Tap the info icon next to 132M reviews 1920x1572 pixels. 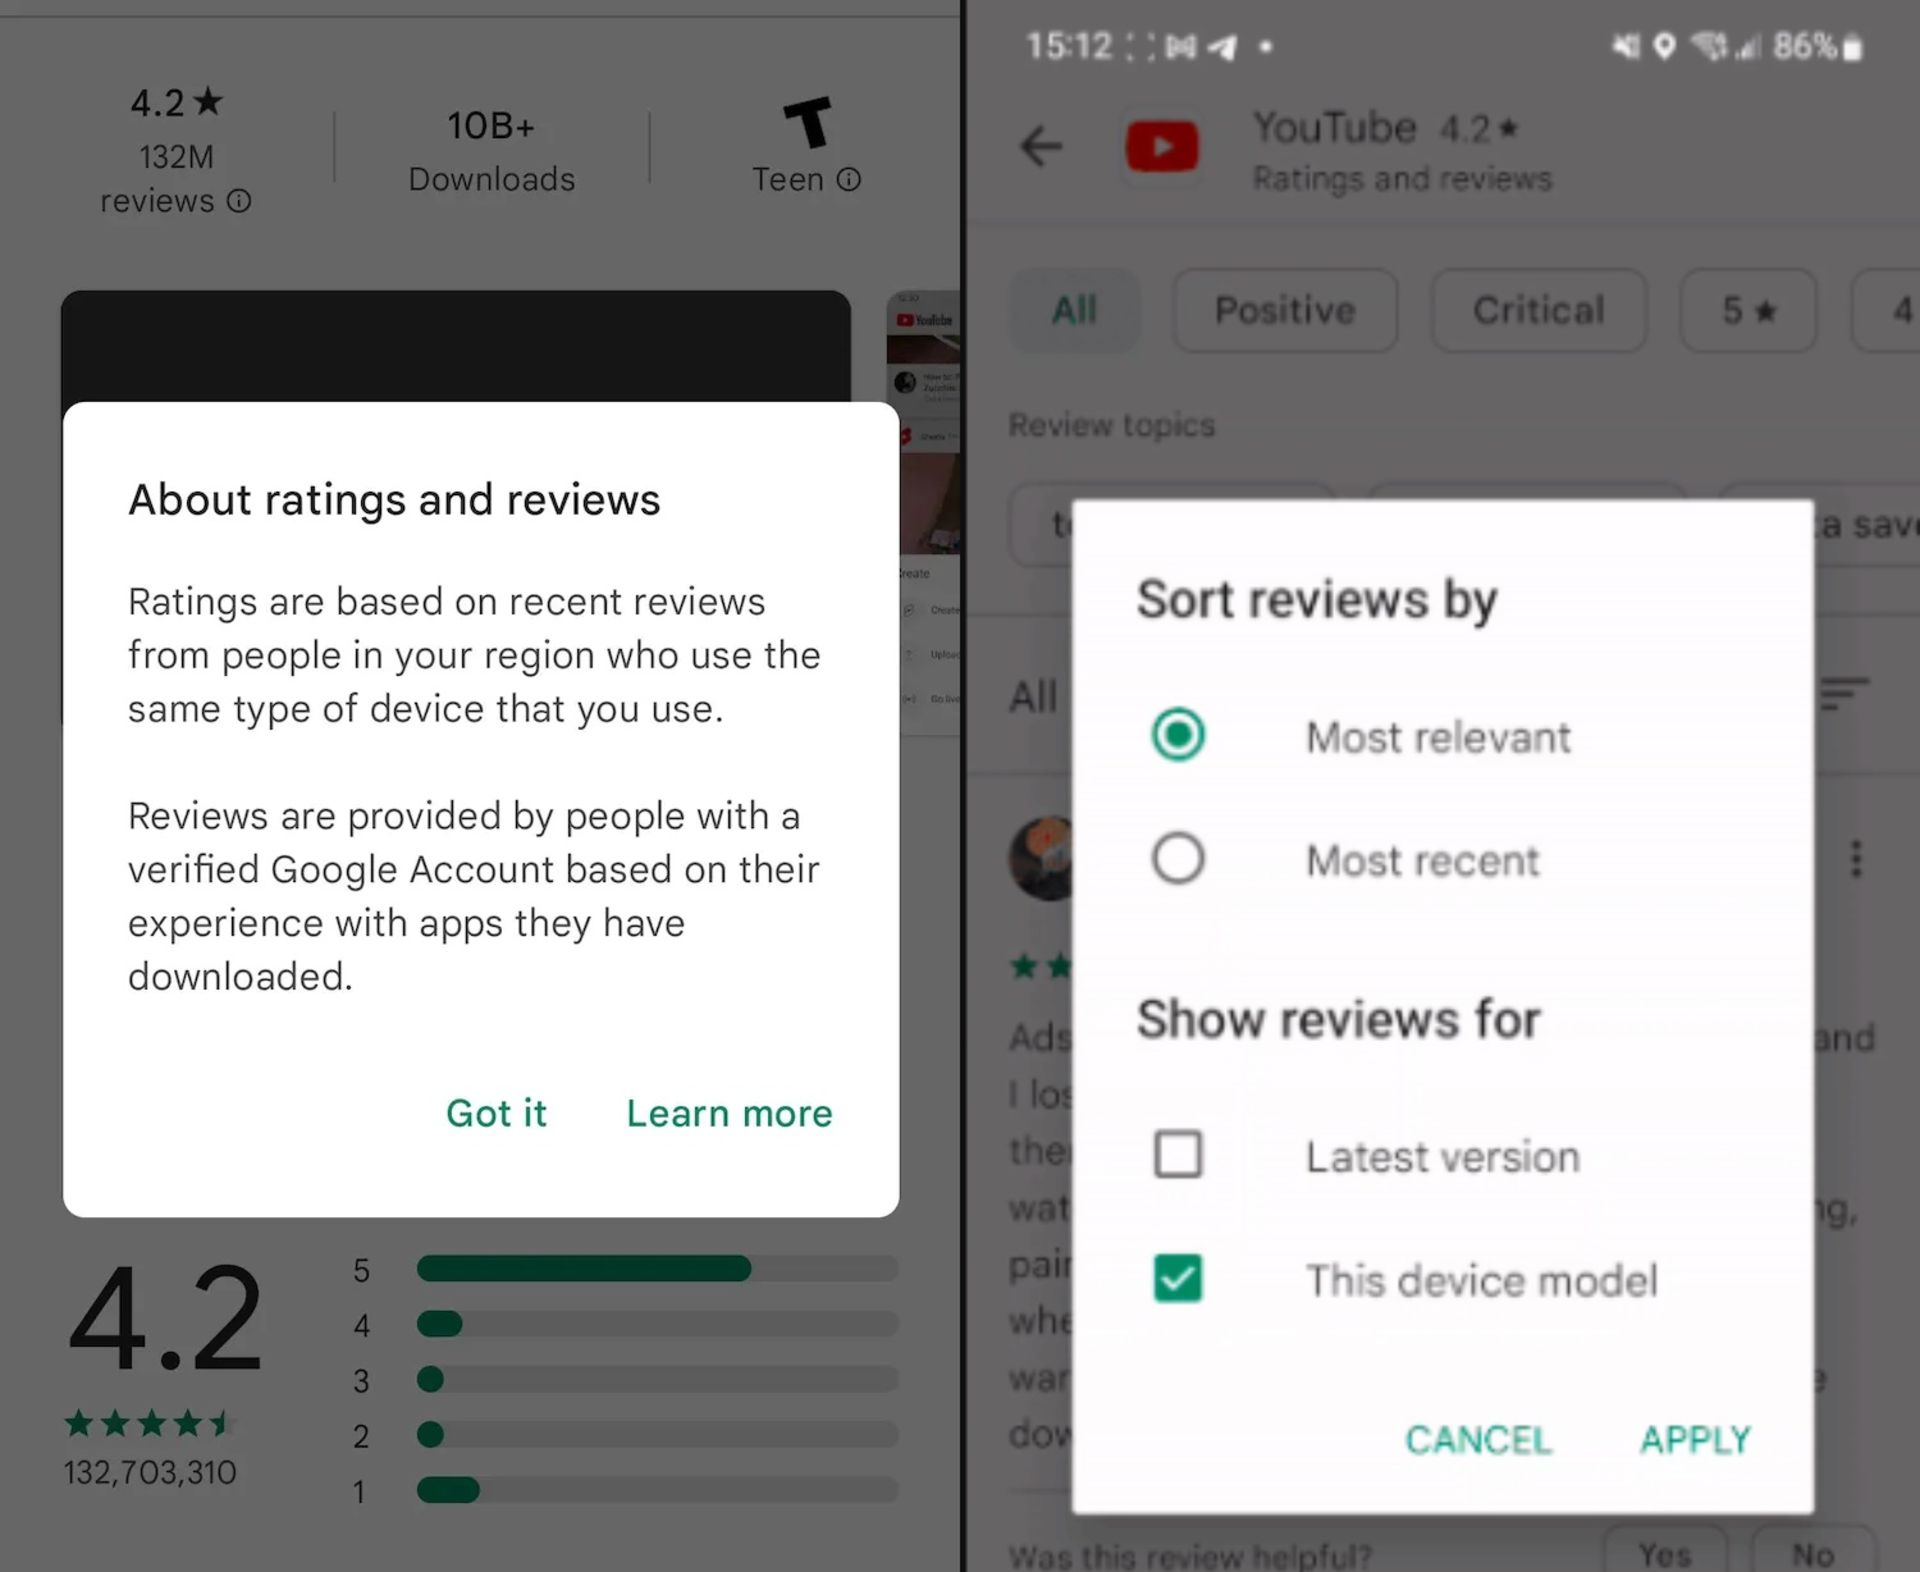[239, 201]
